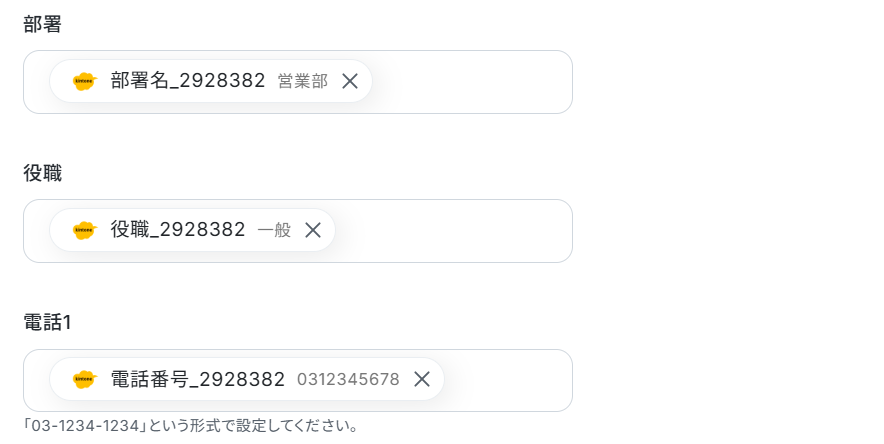Click the kintone icon in 部署名_2928382 chip
884x444 pixels.
tap(85, 81)
